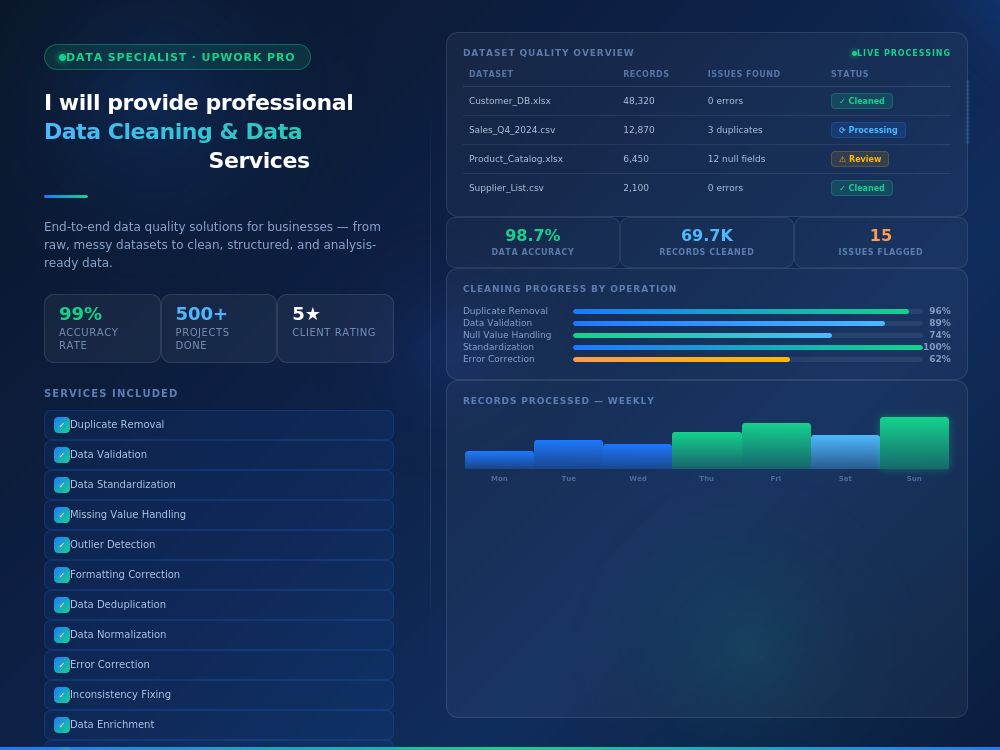1000x750 pixels.
Task: Click the Null Value Handling 74% progress bar
Action: click(747, 335)
